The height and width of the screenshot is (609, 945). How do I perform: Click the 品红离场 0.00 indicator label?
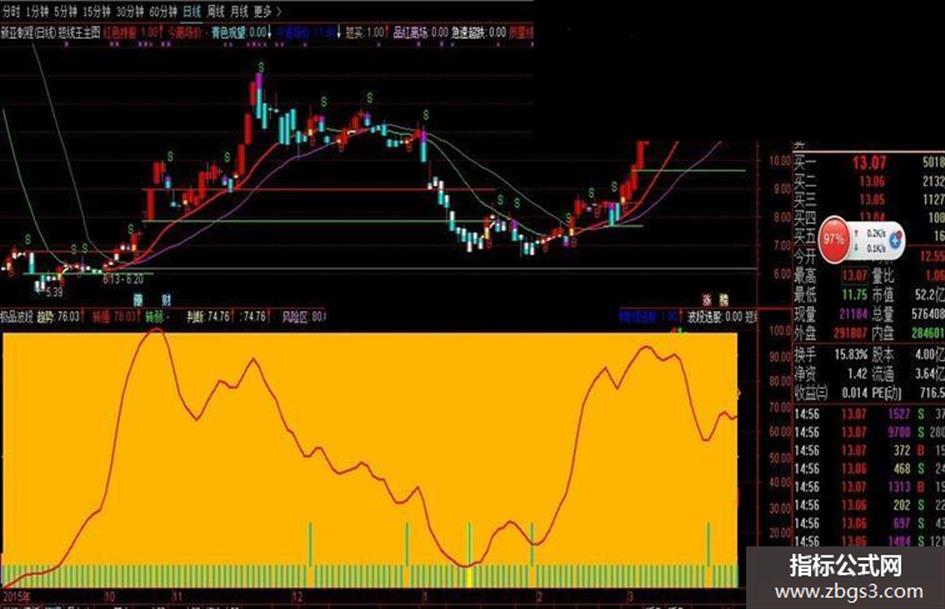pos(420,33)
